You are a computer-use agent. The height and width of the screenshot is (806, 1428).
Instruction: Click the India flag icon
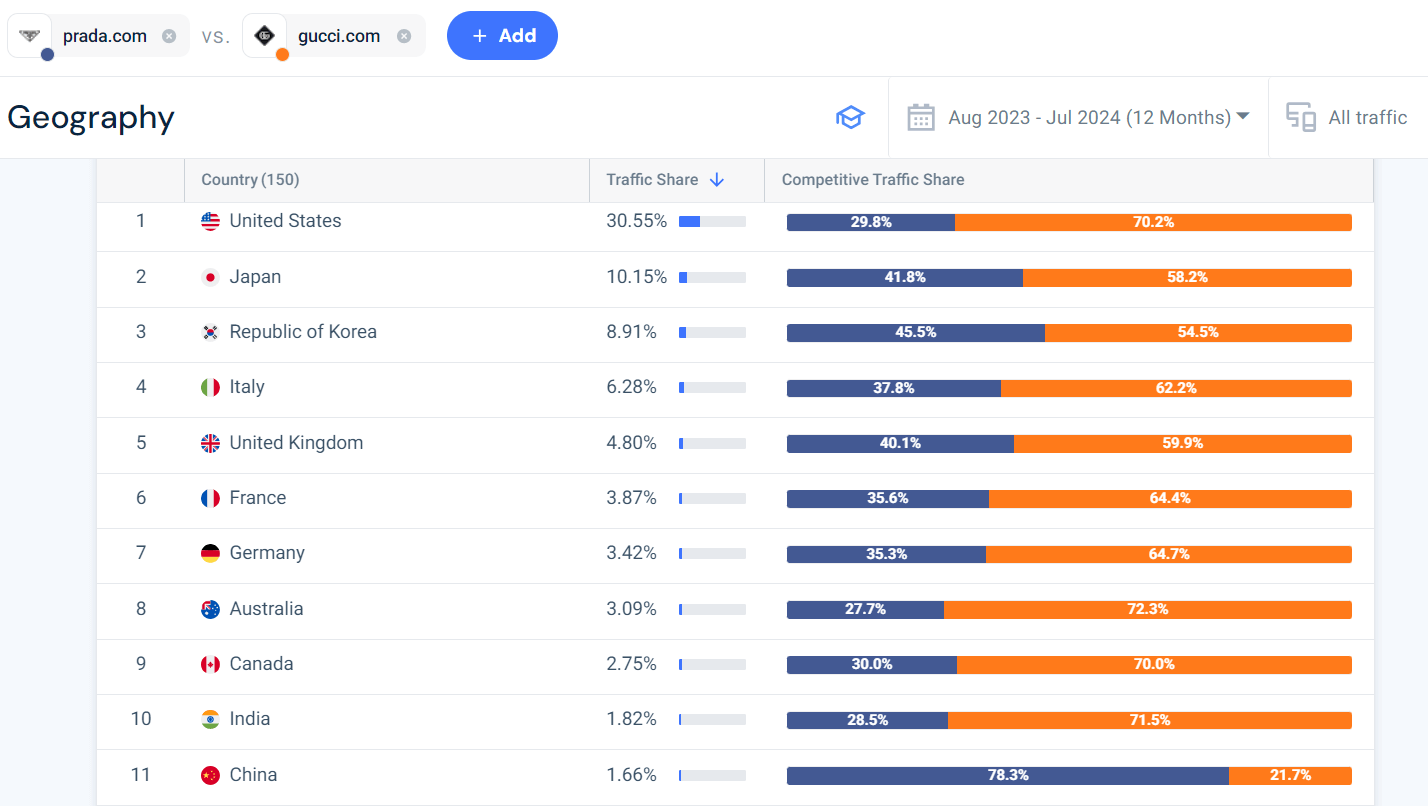tap(210, 719)
